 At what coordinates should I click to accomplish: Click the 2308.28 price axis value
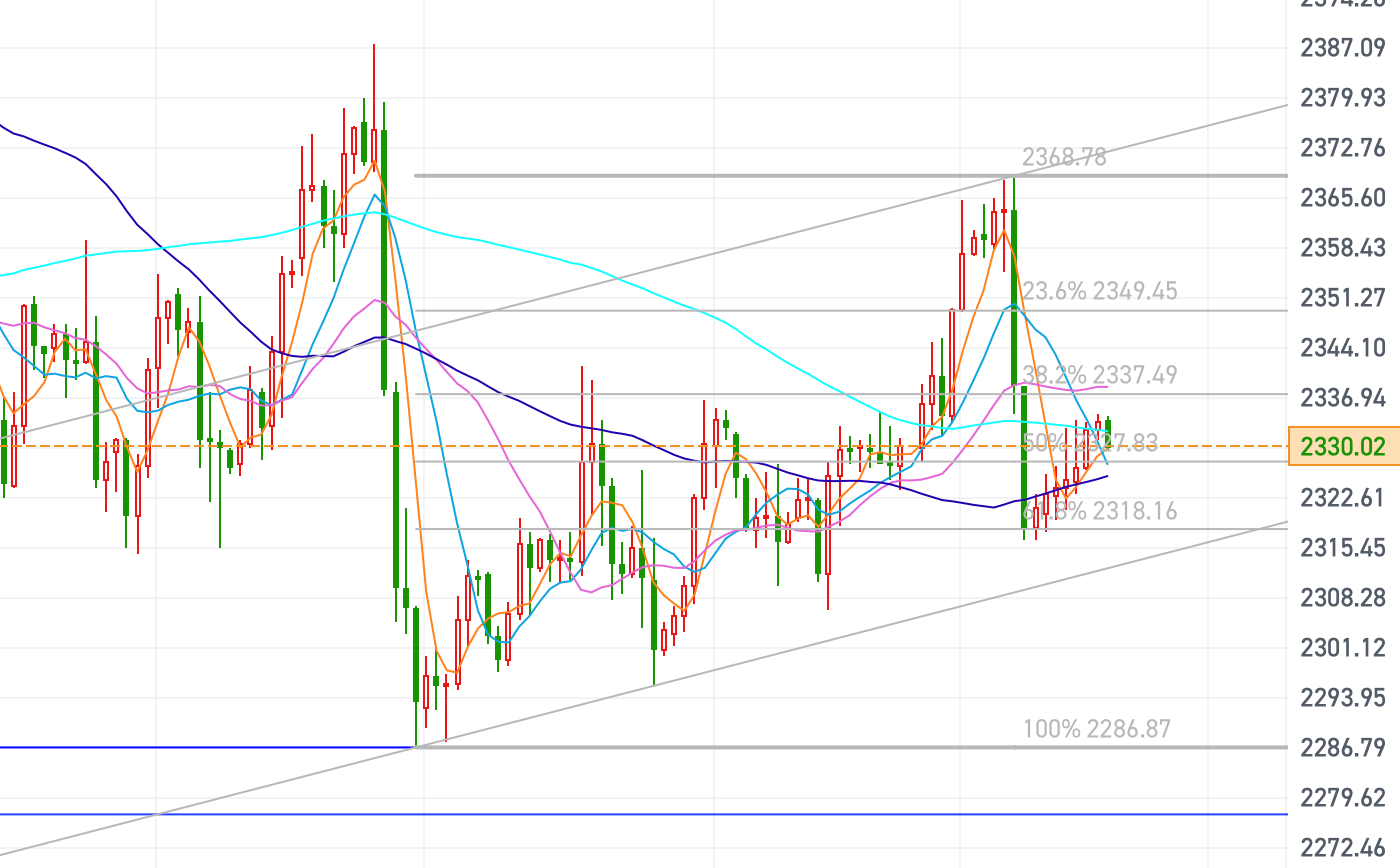tap(1343, 597)
